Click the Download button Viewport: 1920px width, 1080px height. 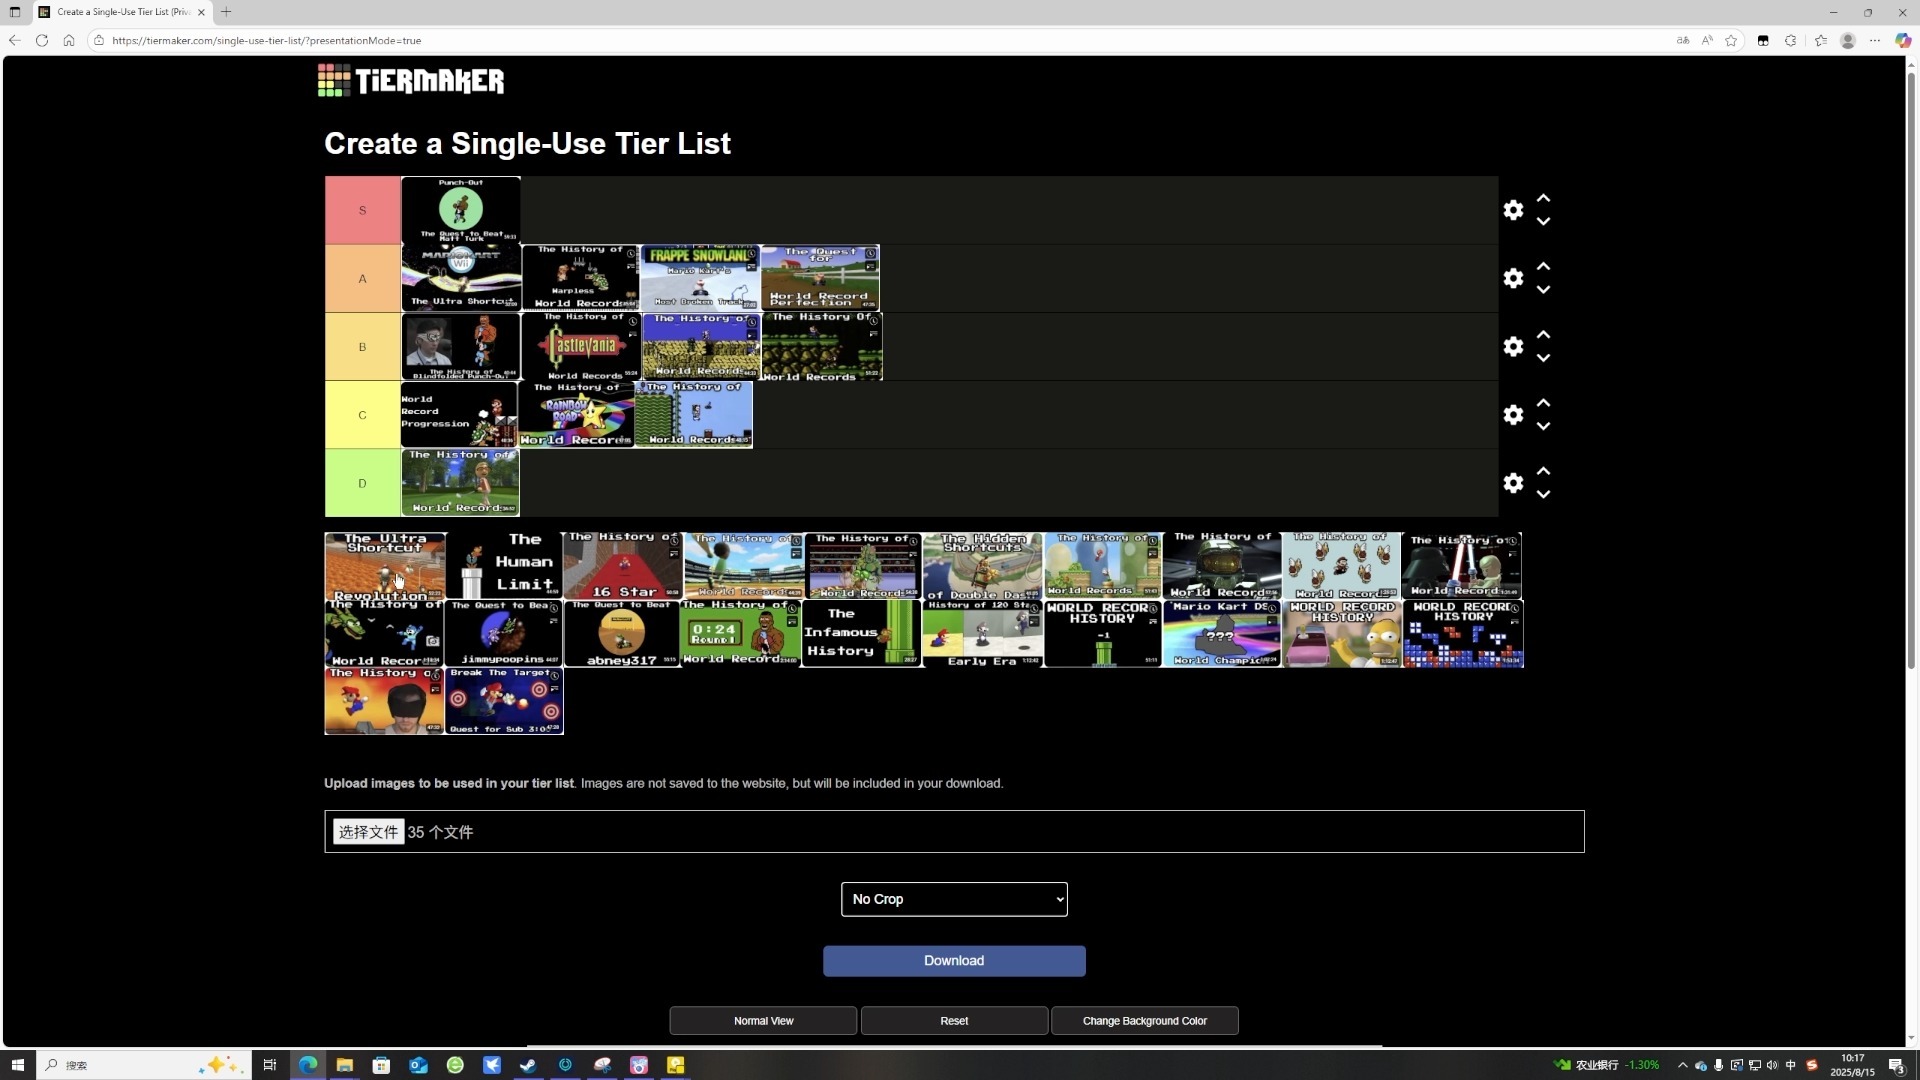954,961
